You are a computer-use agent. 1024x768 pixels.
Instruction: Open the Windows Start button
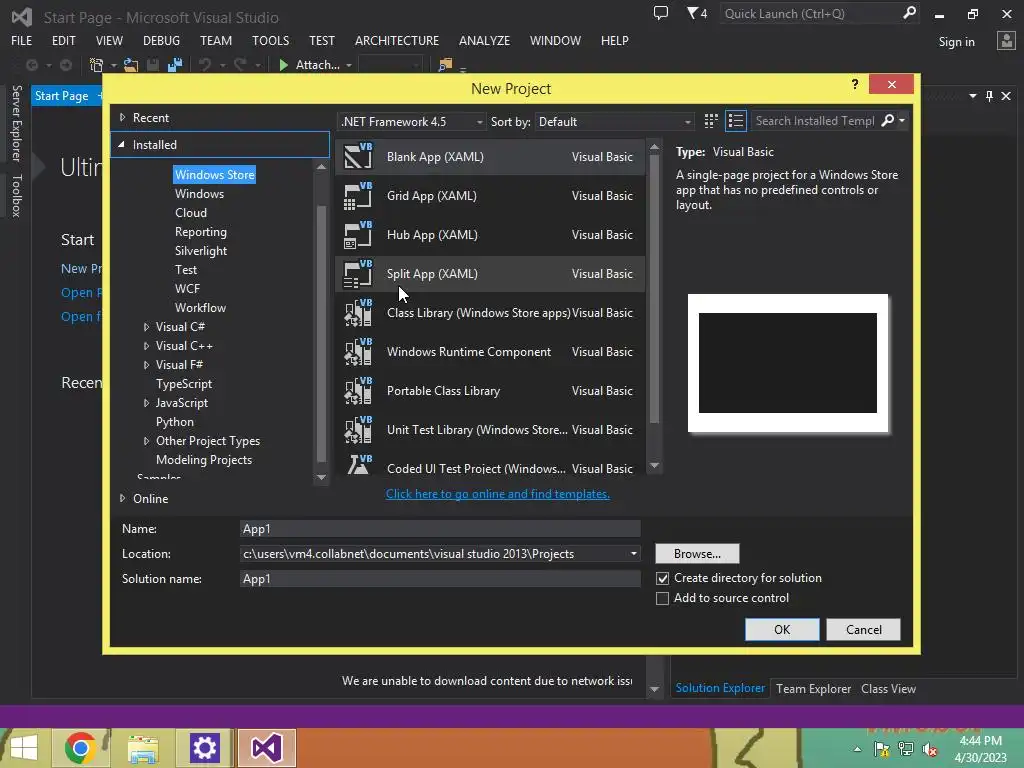click(x=24, y=748)
